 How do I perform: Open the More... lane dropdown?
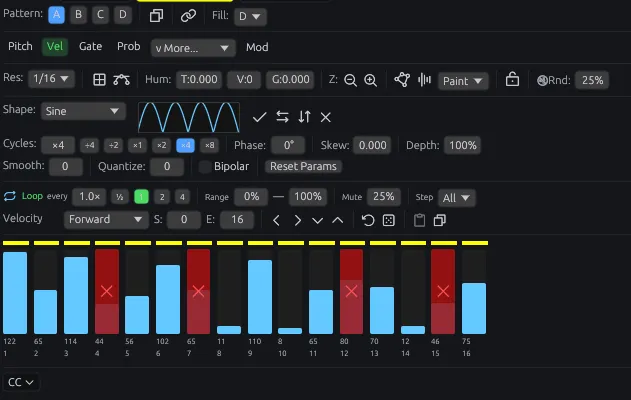[x=193, y=48]
